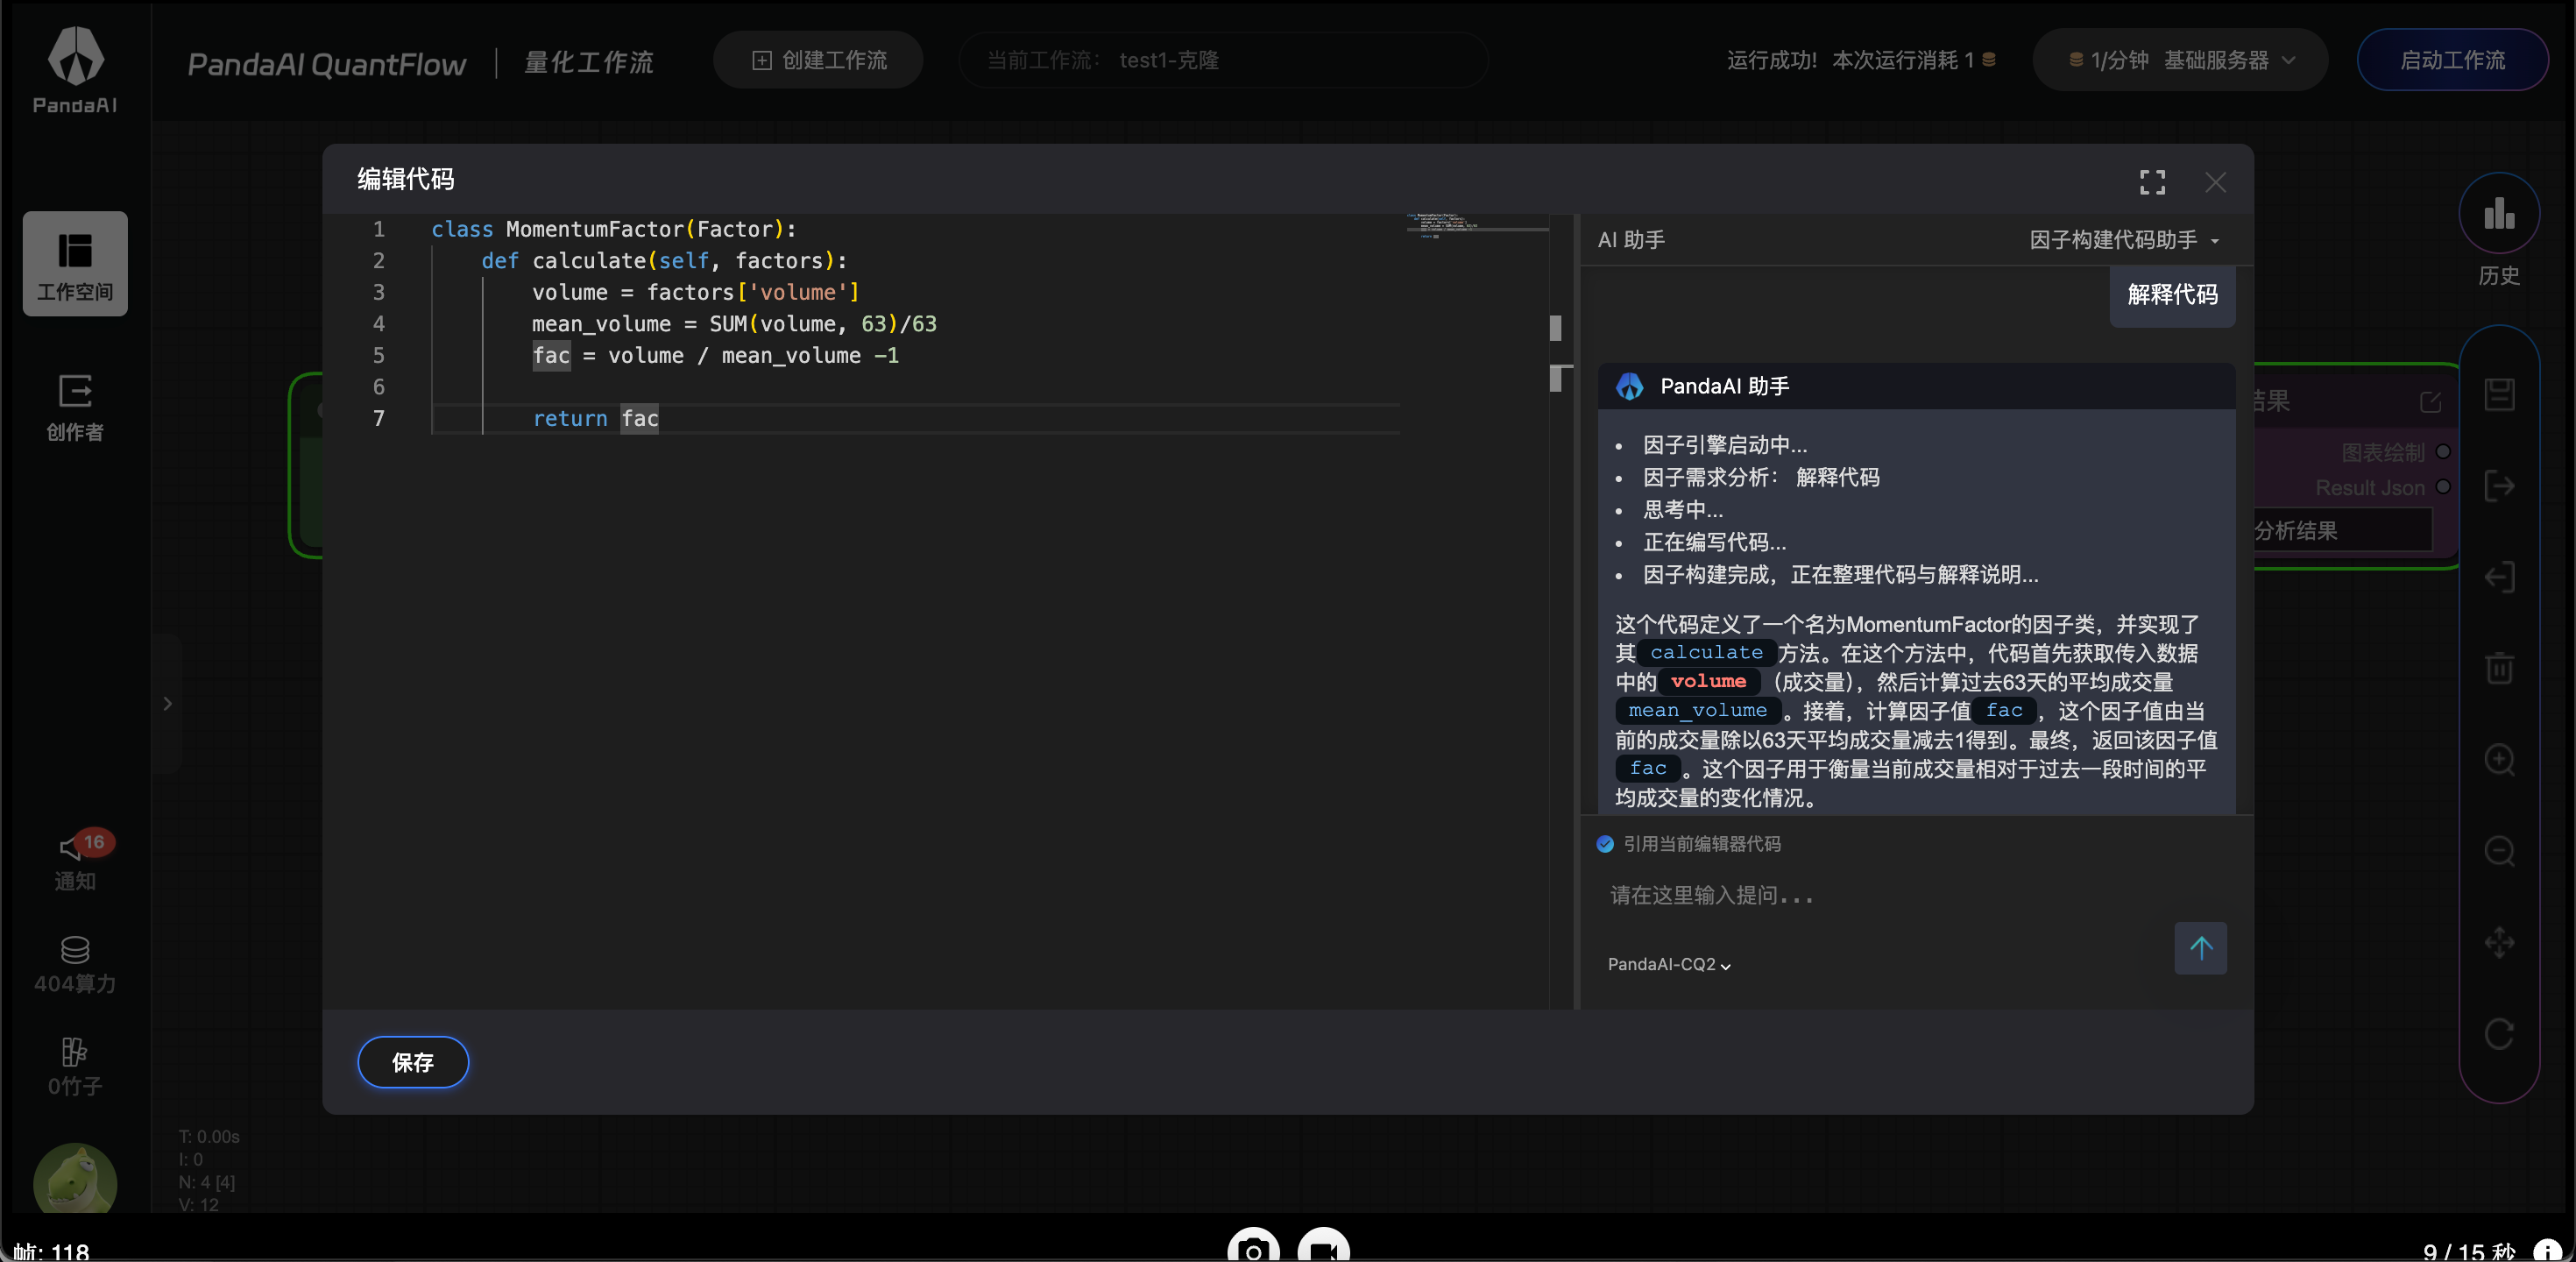The image size is (2576, 1262).
Task: Click the 404算力 coin stack icon
Action: (75, 949)
